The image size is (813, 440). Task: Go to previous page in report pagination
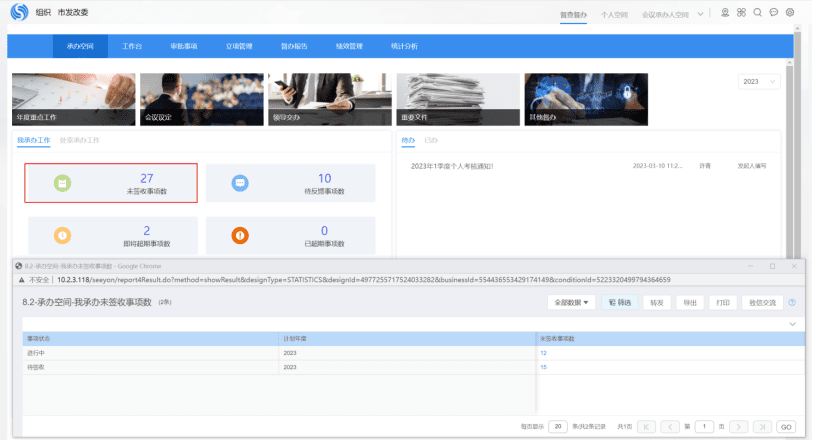pos(670,427)
